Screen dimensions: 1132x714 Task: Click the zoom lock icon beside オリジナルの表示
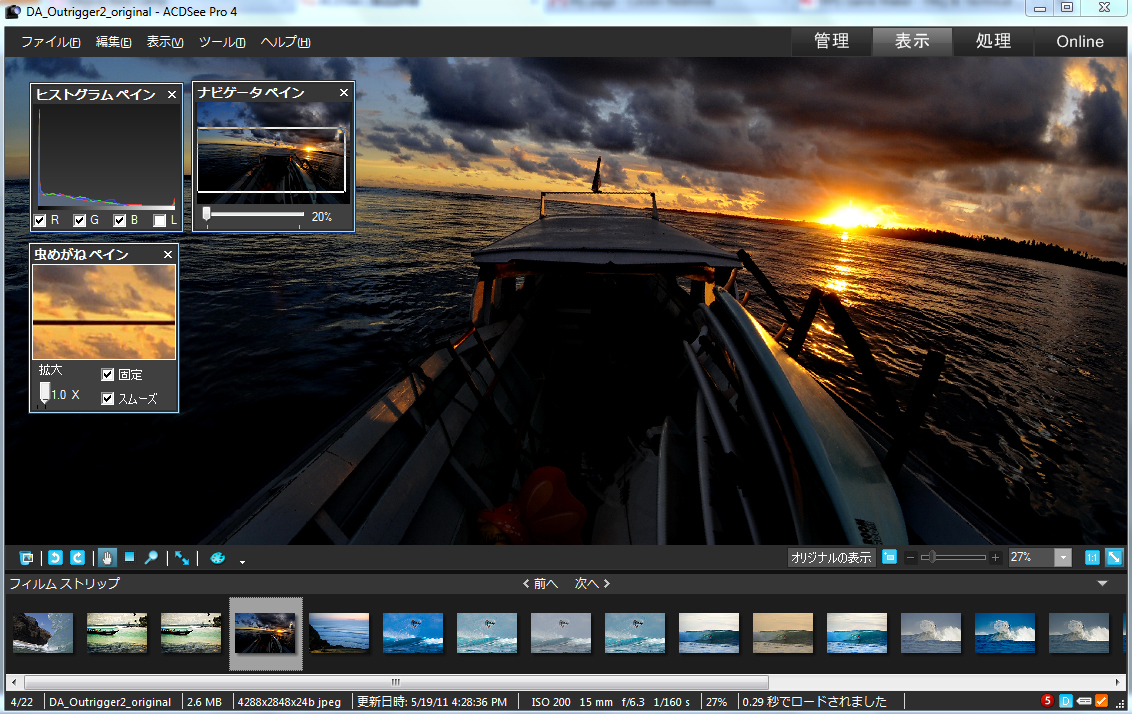(889, 557)
